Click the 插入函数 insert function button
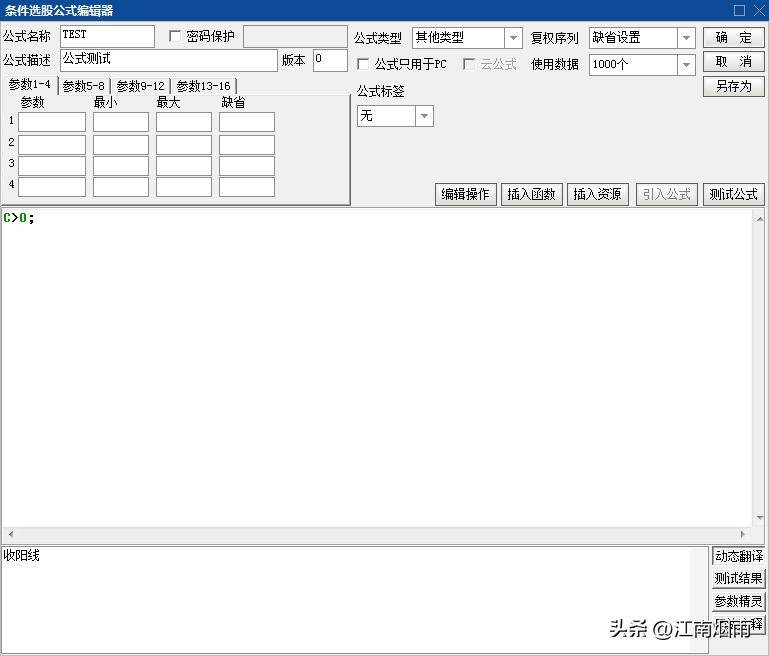The image size is (769, 656). [x=532, y=195]
